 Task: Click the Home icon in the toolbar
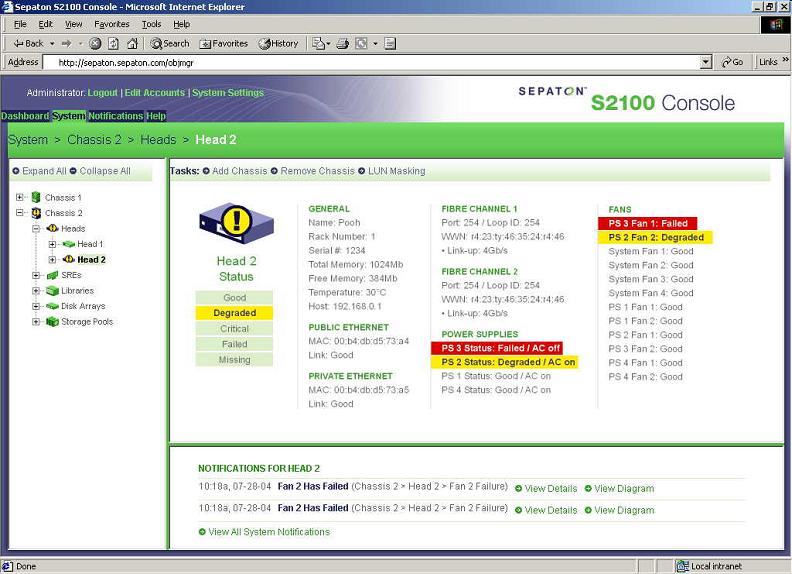click(x=132, y=43)
